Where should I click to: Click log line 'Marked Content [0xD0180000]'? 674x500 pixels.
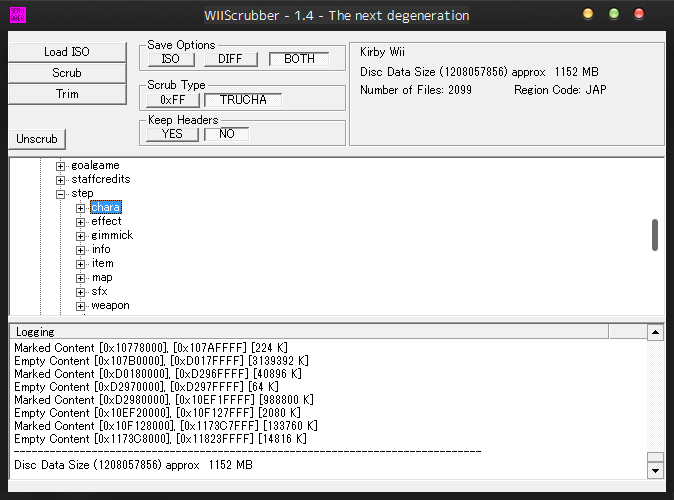[x=158, y=374]
